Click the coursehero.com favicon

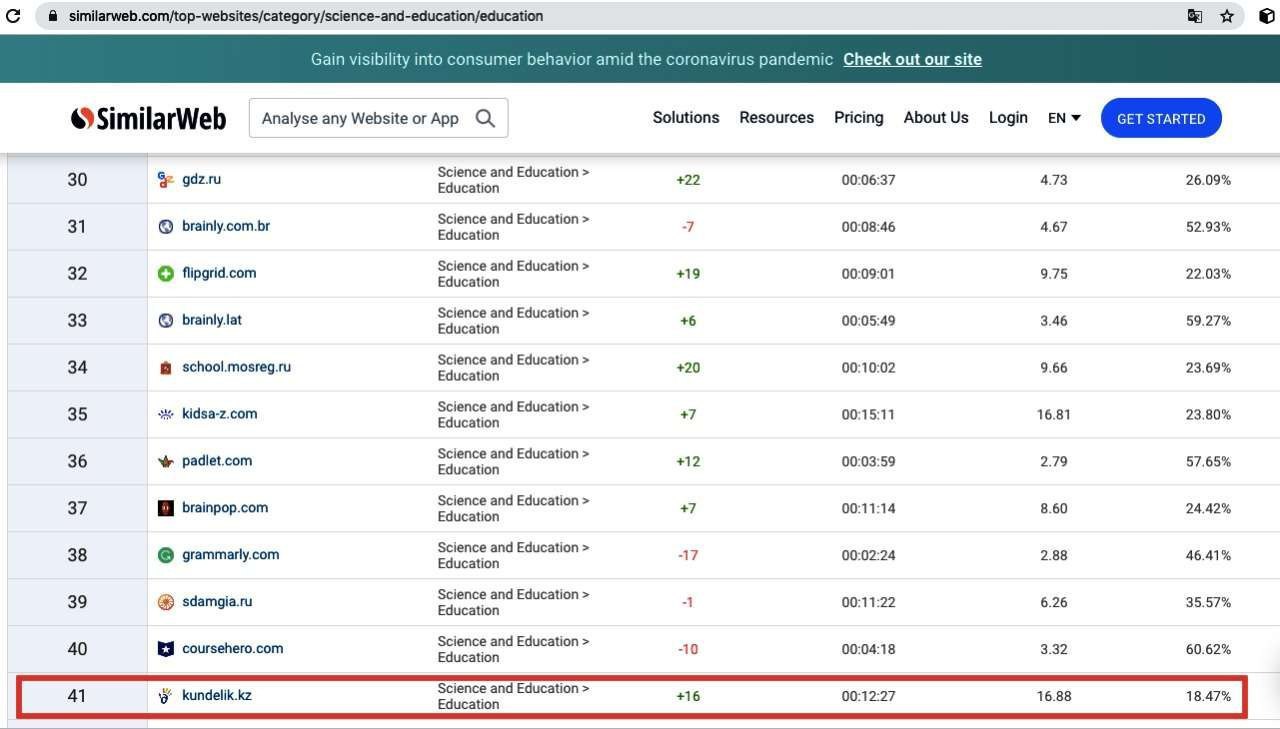tap(166, 649)
